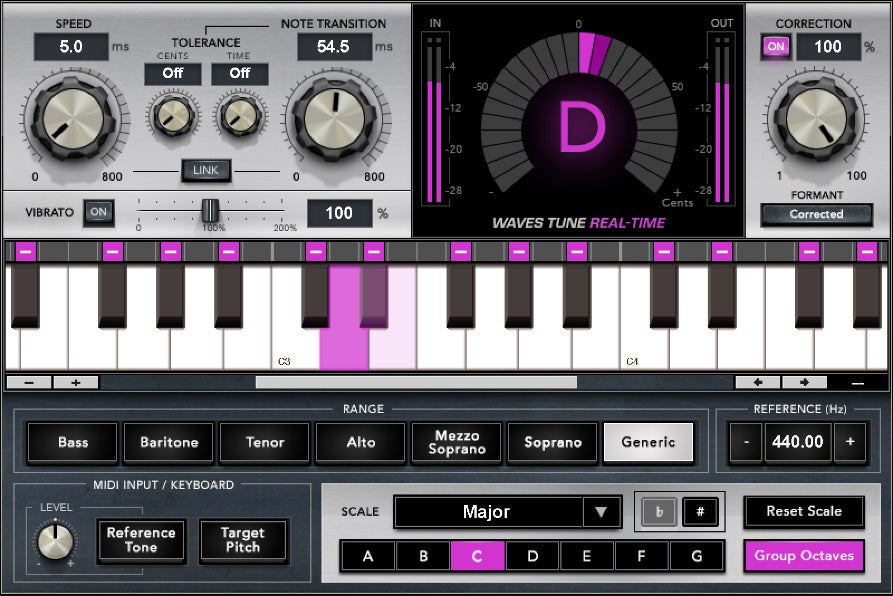The image size is (893, 596).
Task: Click Vibrato percent value 100
Action: [x=339, y=213]
